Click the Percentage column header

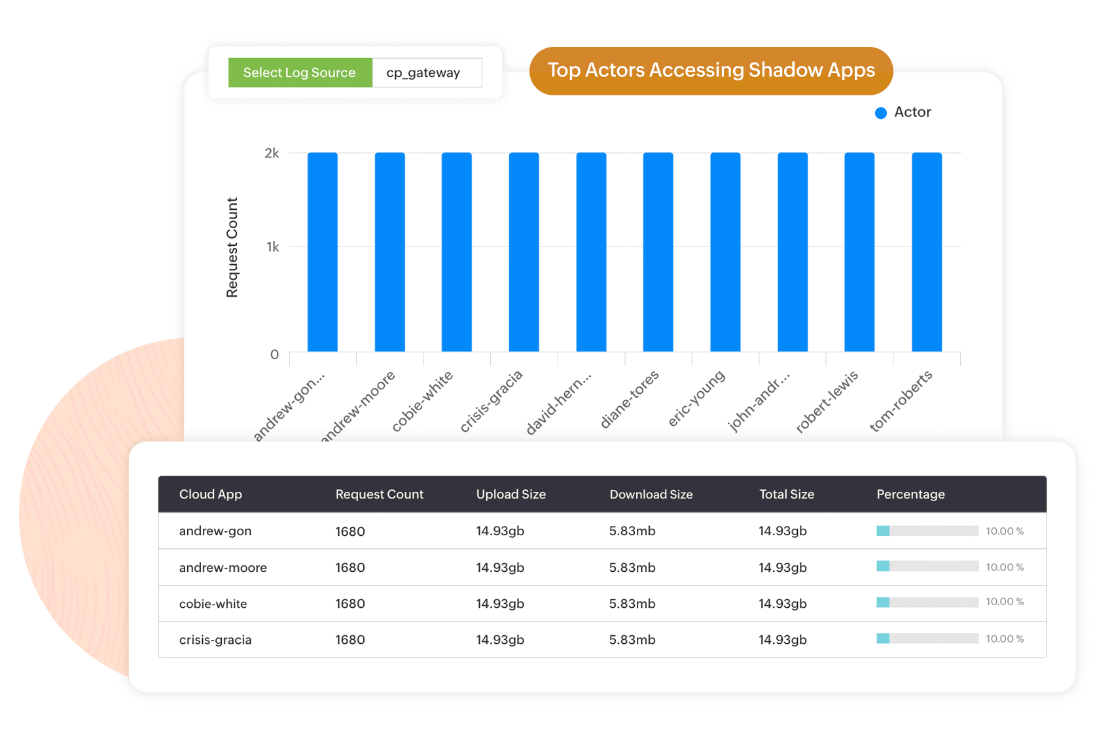tap(910, 494)
